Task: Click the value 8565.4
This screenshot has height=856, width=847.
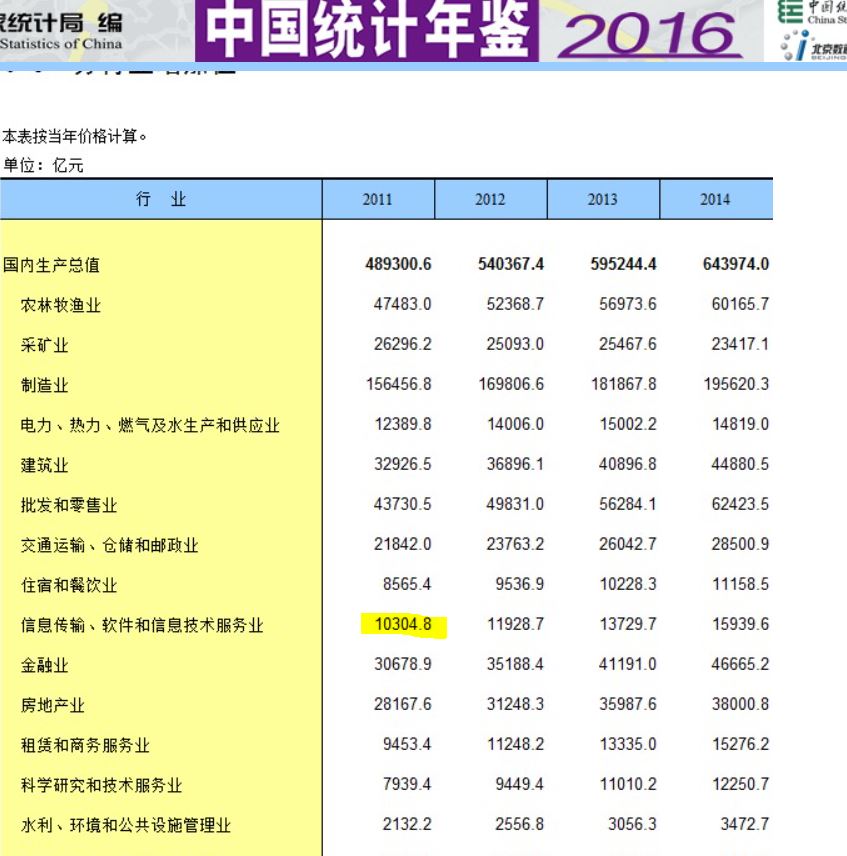Action: [407, 584]
